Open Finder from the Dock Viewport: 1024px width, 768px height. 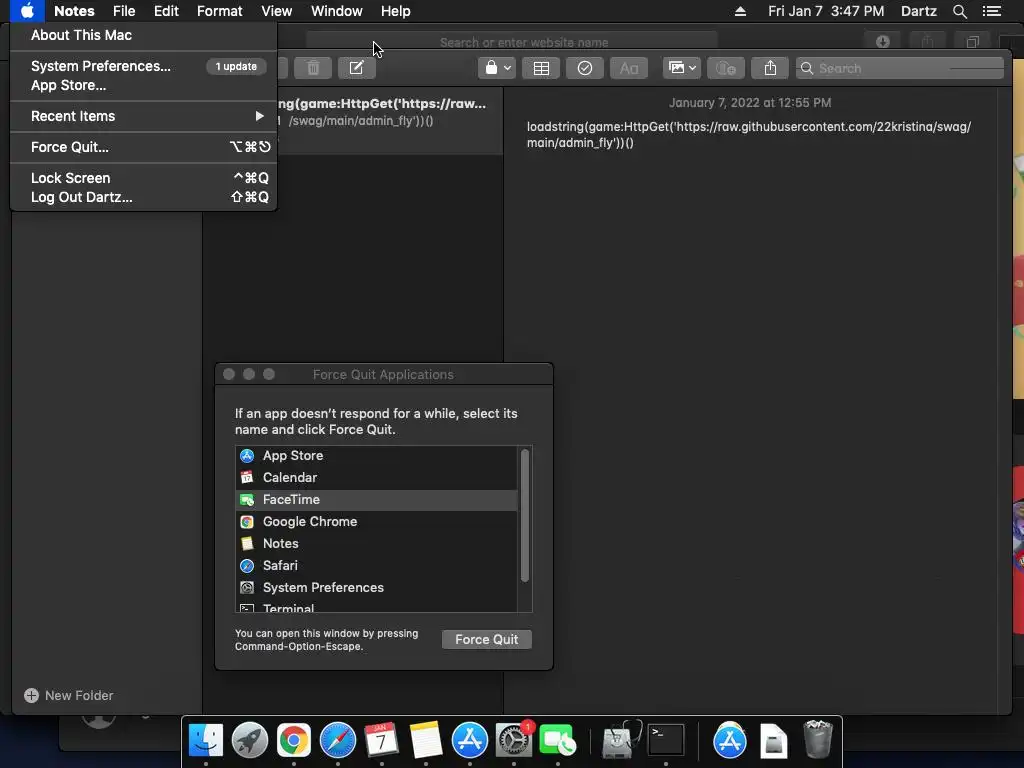click(x=206, y=741)
